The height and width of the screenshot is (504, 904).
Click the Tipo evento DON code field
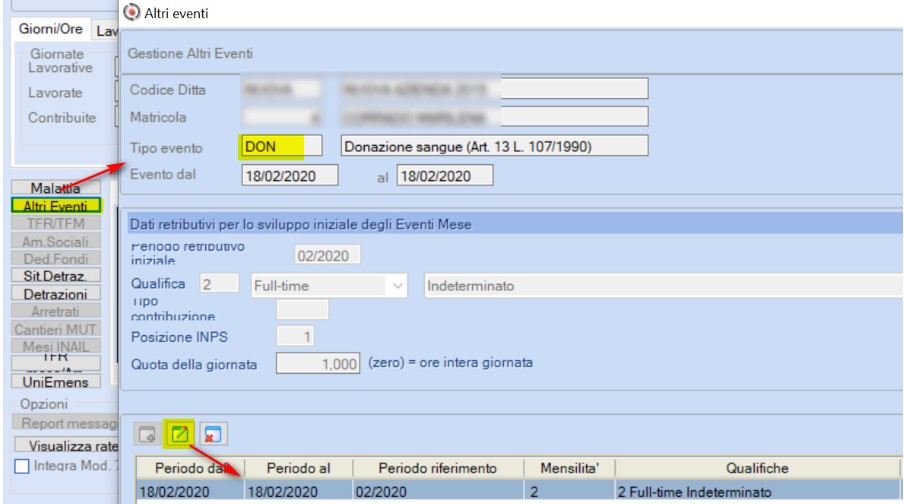click(x=281, y=146)
